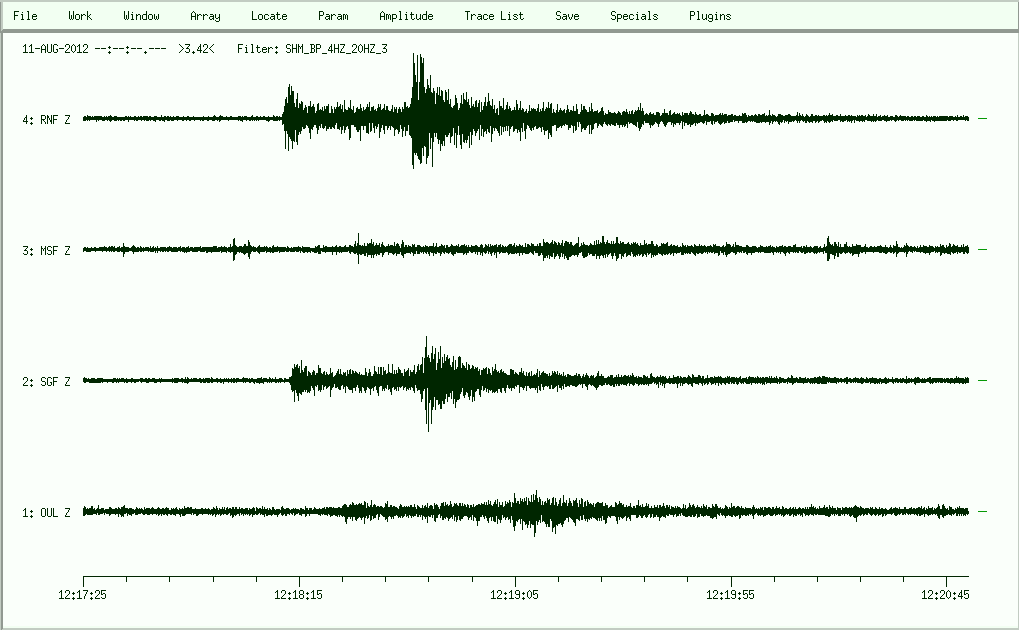
Task: Select trace label 4: RNF Z
Action: pos(46,120)
